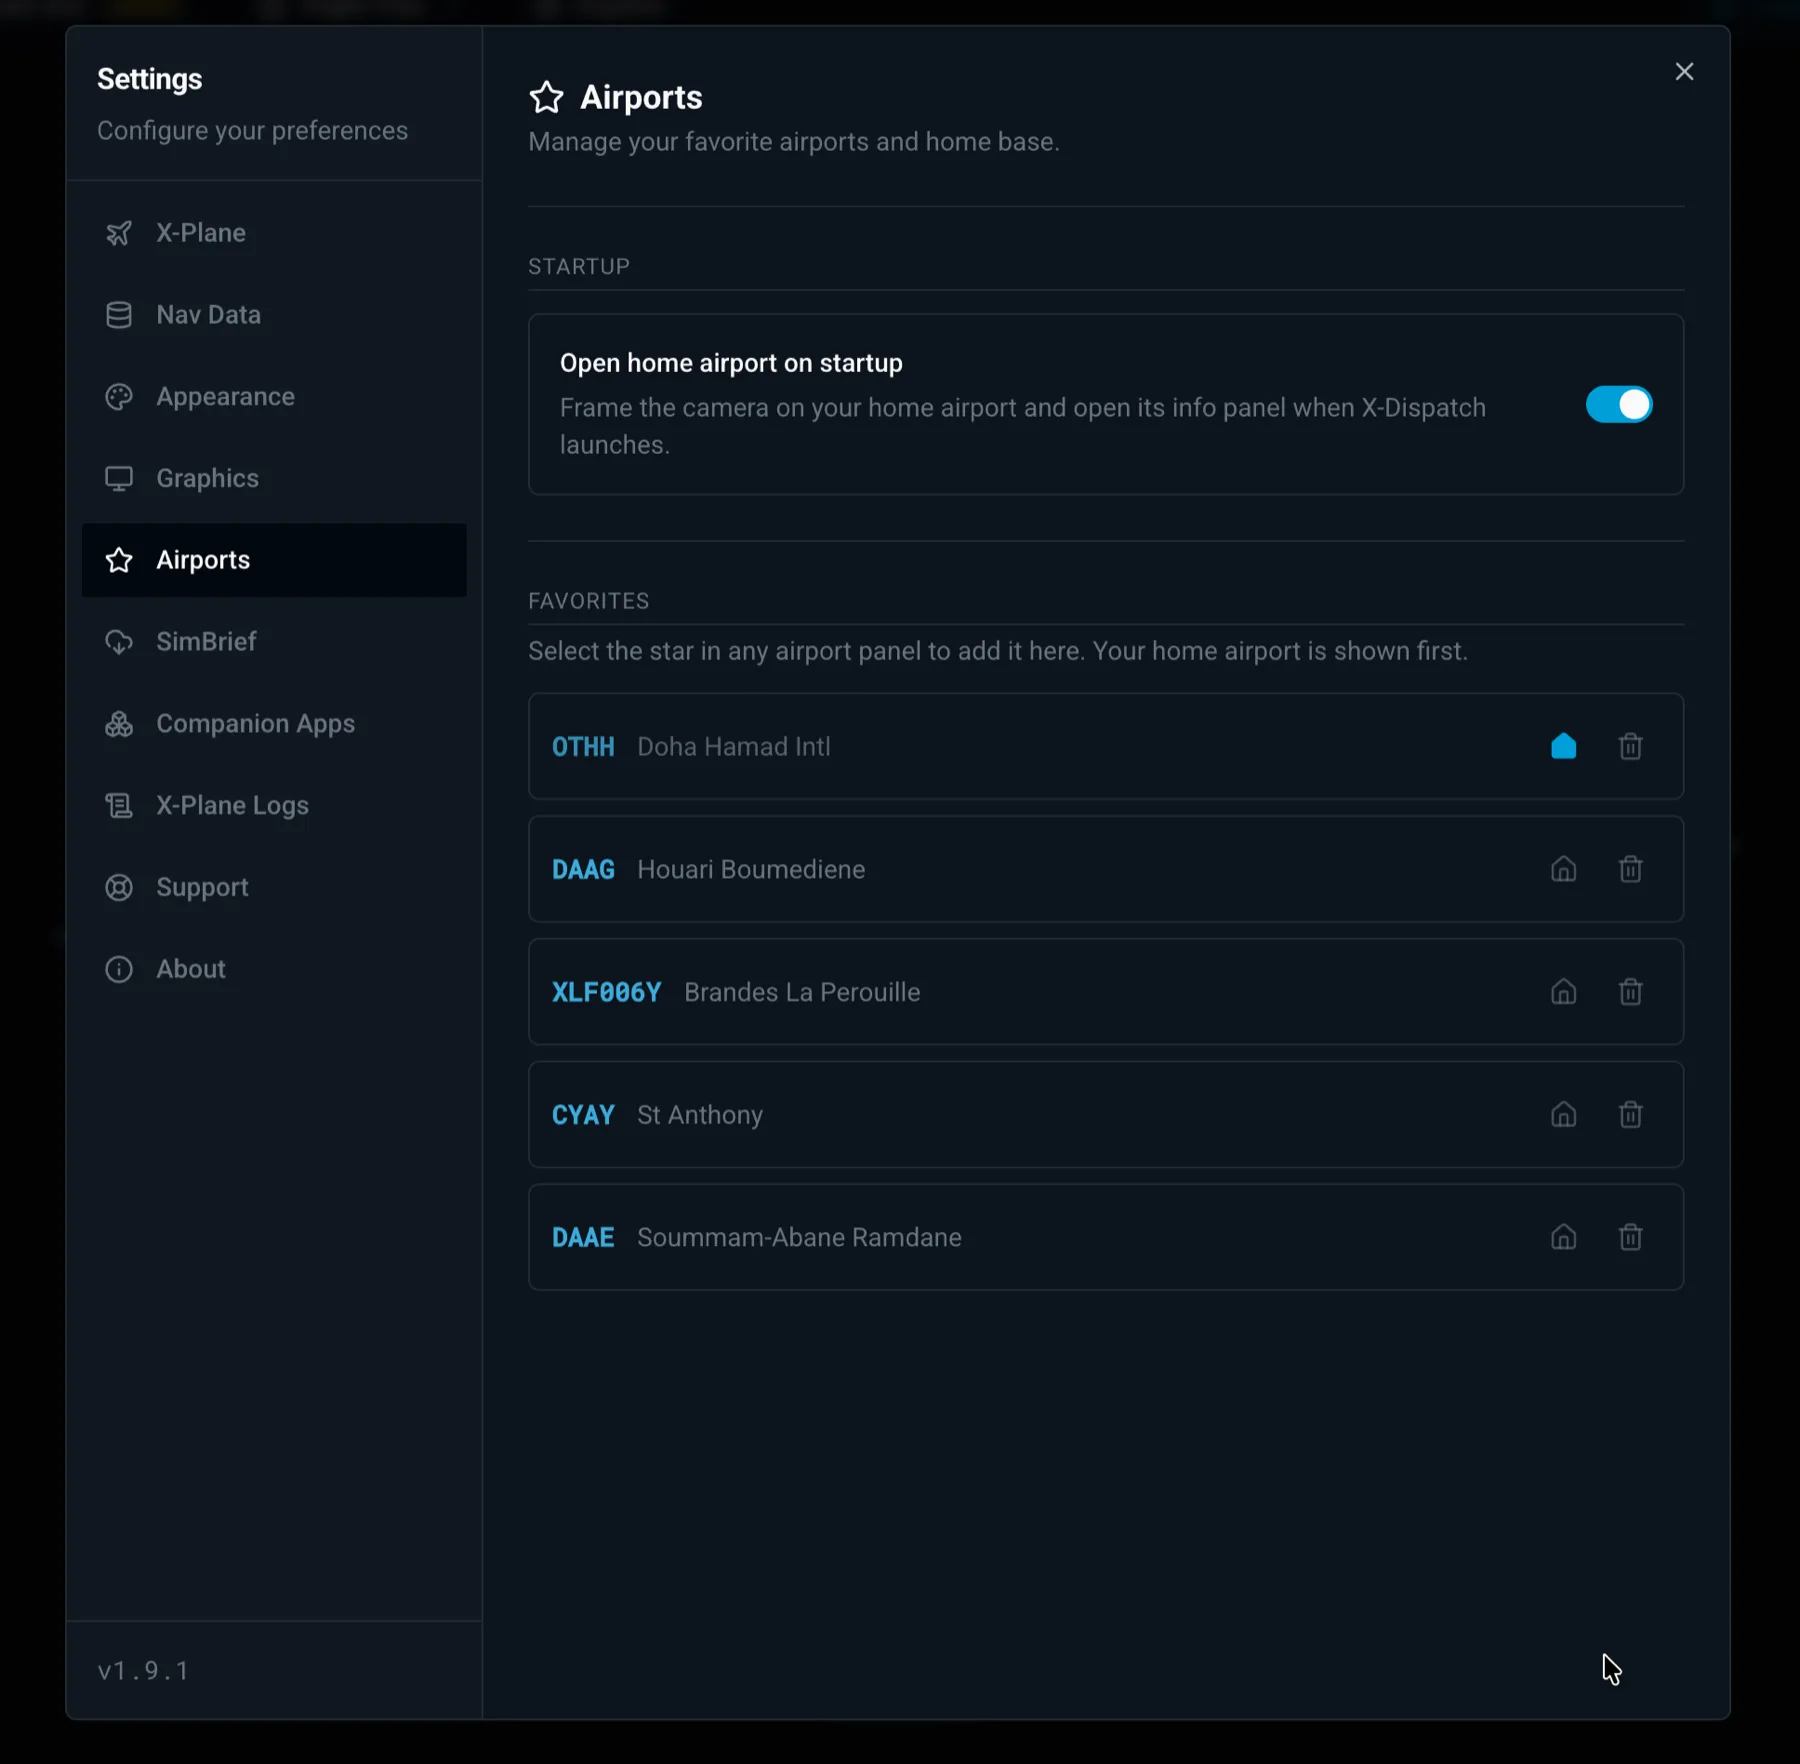Viewport: 1800px width, 1764px height.
Task: Click the Houari Boumediene name
Action: pyautogui.click(x=751, y=870)
